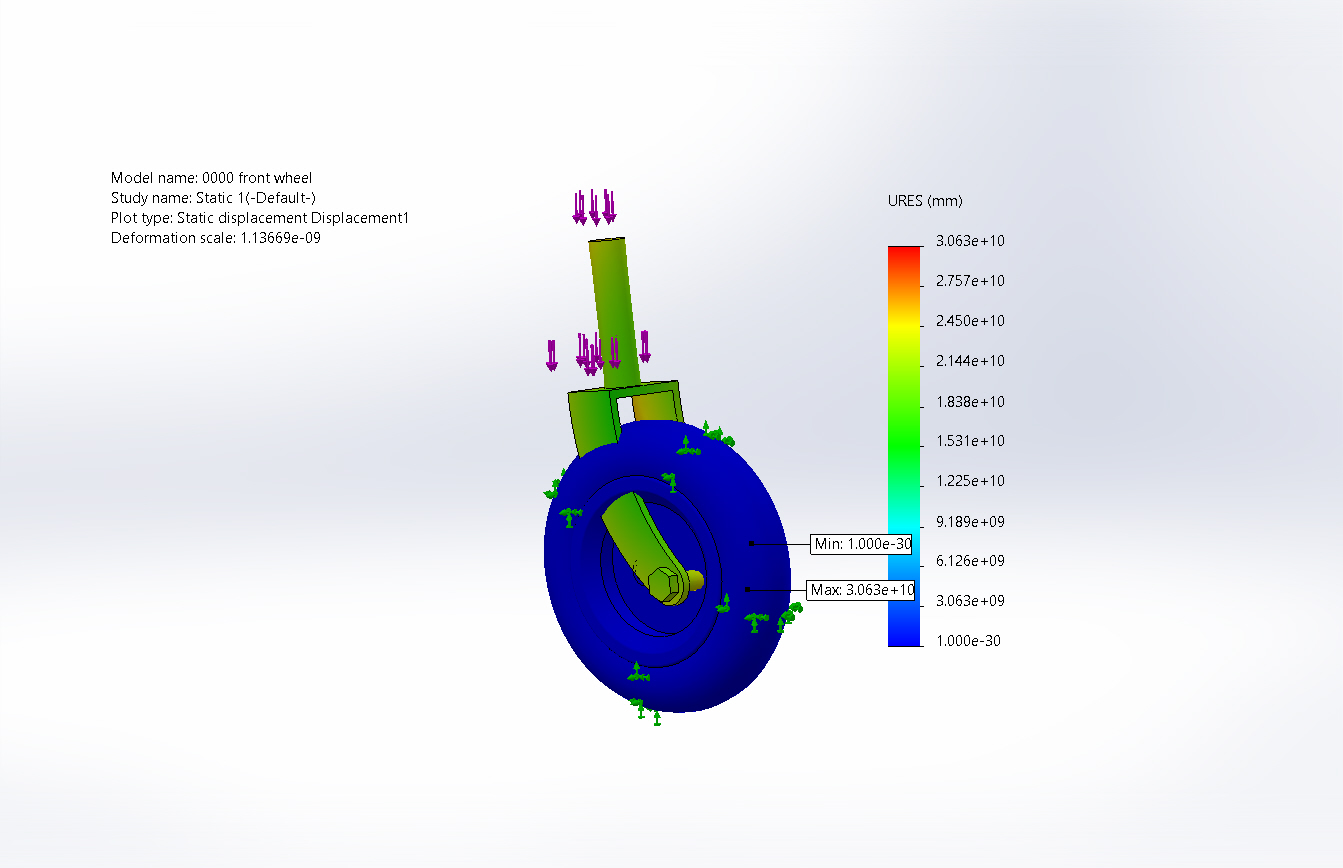Select the 2.450e+10 legend value
Viewport: 1343px width, 868px height.
pos(970,321)
